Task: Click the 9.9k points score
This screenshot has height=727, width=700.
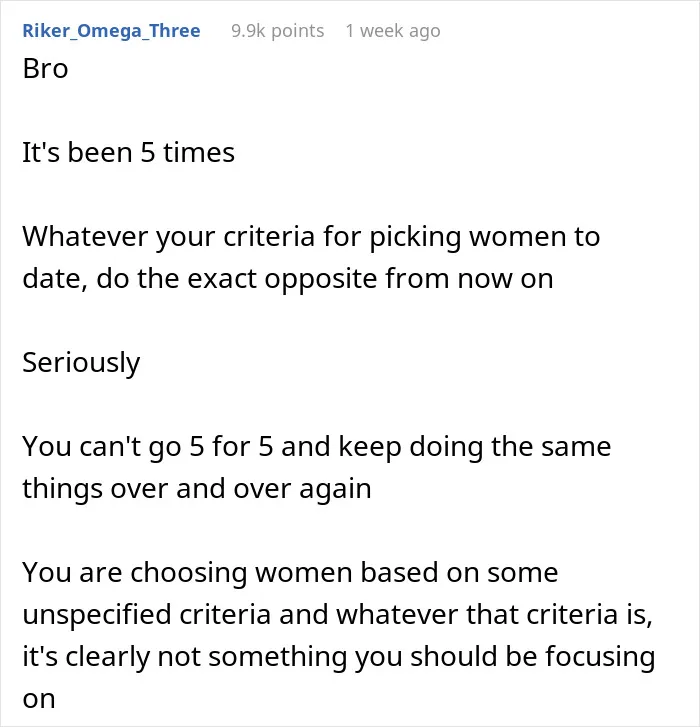Action: click(x=277, y=31)
